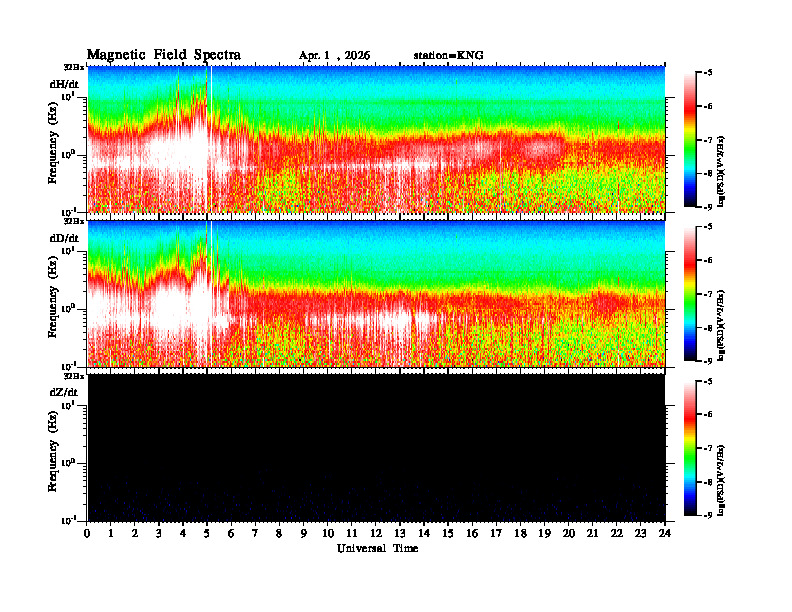
Task: Click the 10^0 frequency tick of dD/dt panel
Action: [x=68, y=308]
